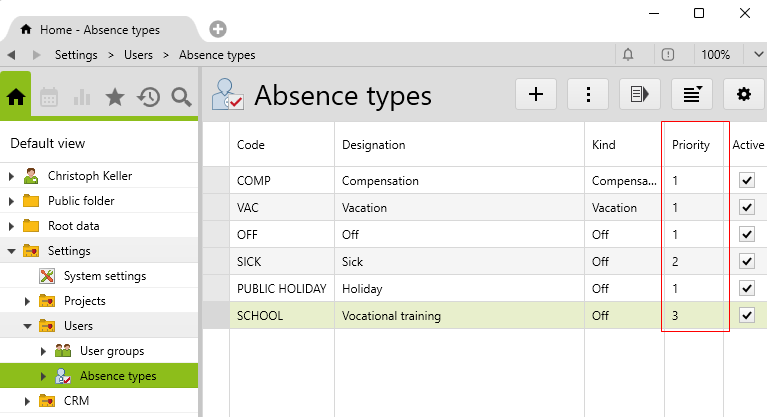Open the gear settings button

tap(743, 94)
